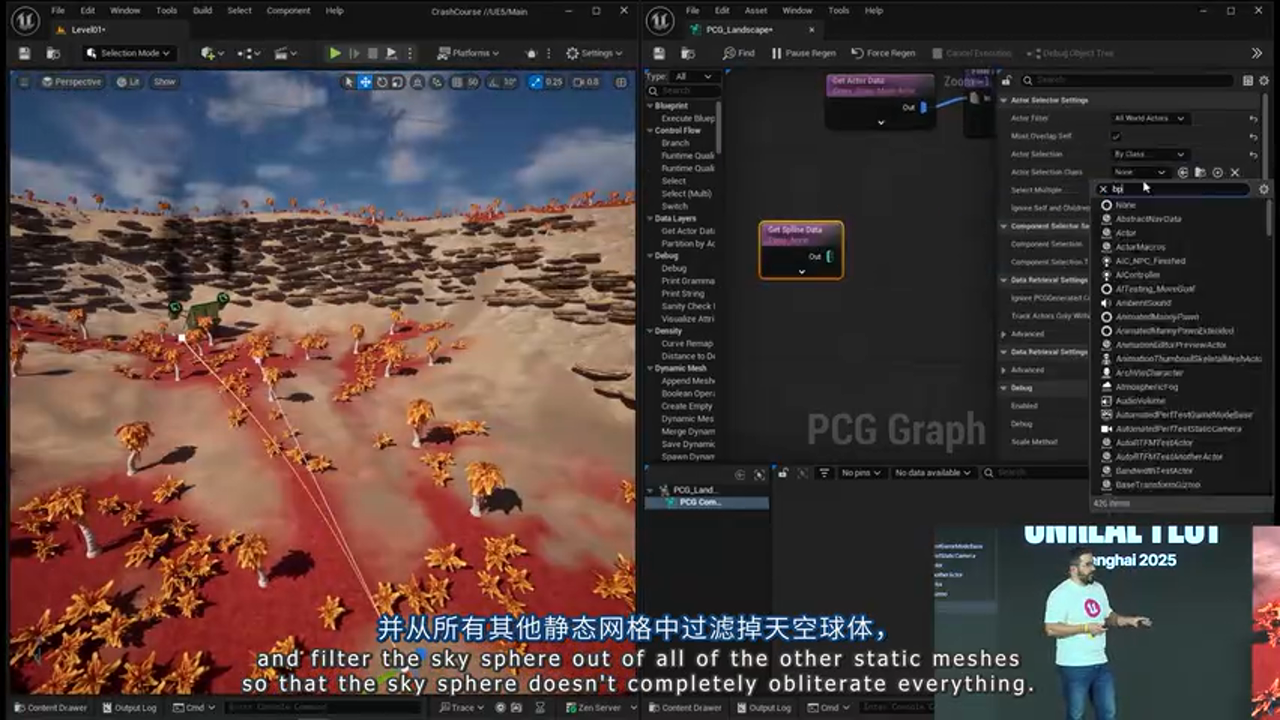Collapse the Control Flow category in node palette
This screenshot has width=1280, height=720.
point(650,130)
